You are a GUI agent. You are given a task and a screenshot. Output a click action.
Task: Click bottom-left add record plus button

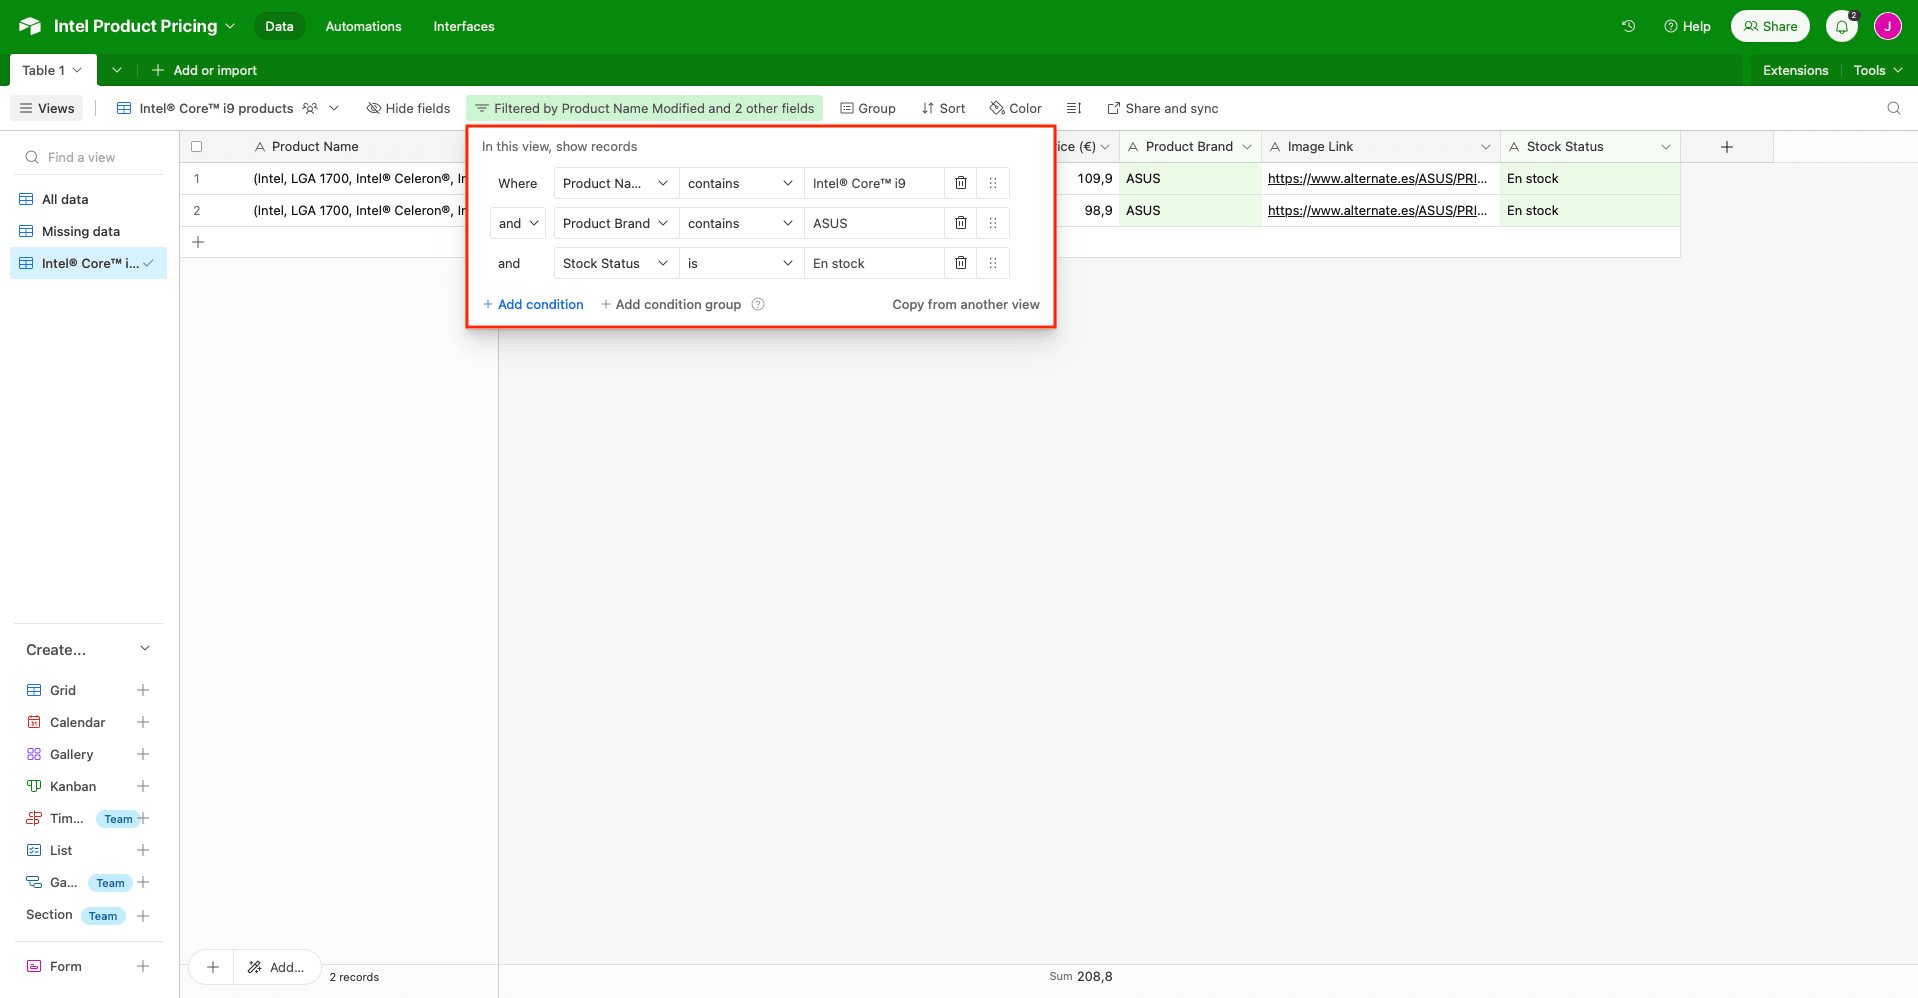pyautogui.click(x=212, y=967)
